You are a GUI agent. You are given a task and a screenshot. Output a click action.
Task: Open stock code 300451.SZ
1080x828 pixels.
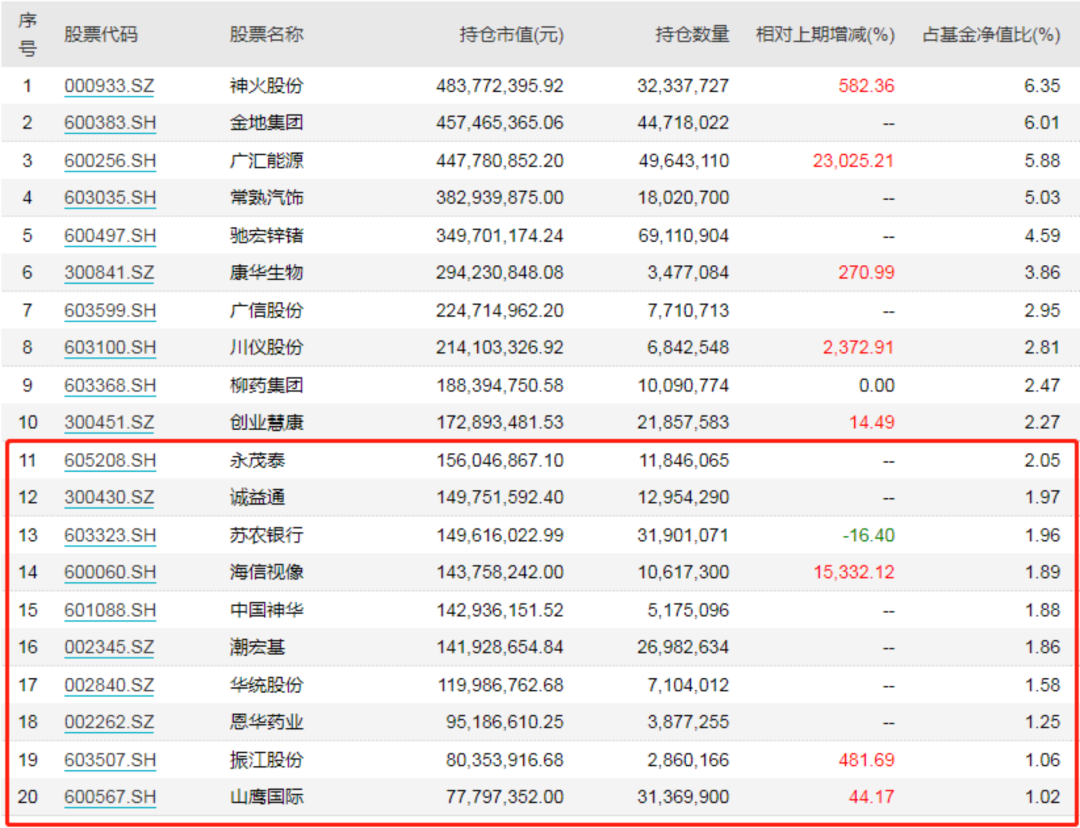[x=109, y=423]
